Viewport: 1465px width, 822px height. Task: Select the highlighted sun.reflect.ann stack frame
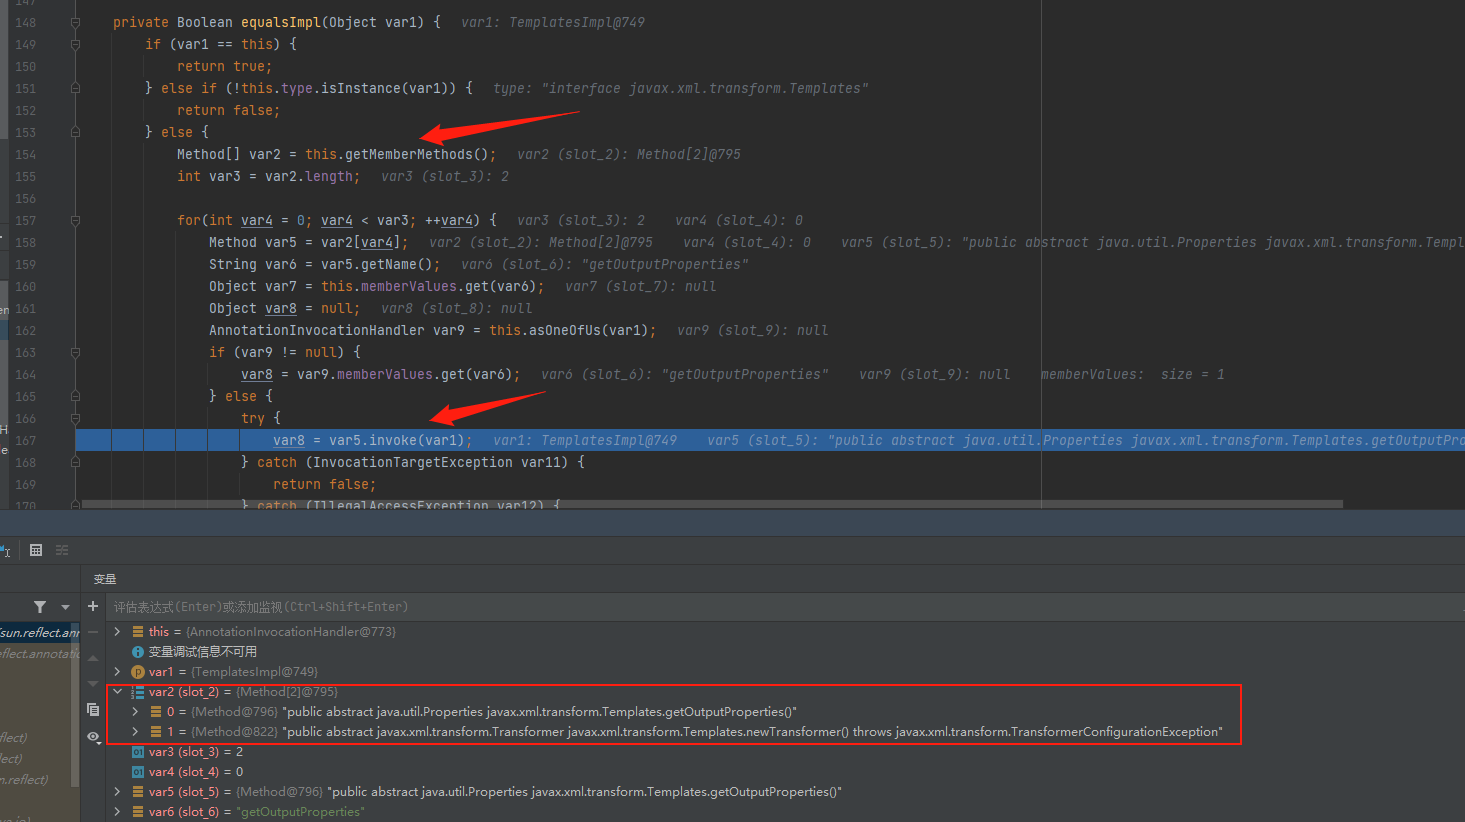(x=40, y=632)
